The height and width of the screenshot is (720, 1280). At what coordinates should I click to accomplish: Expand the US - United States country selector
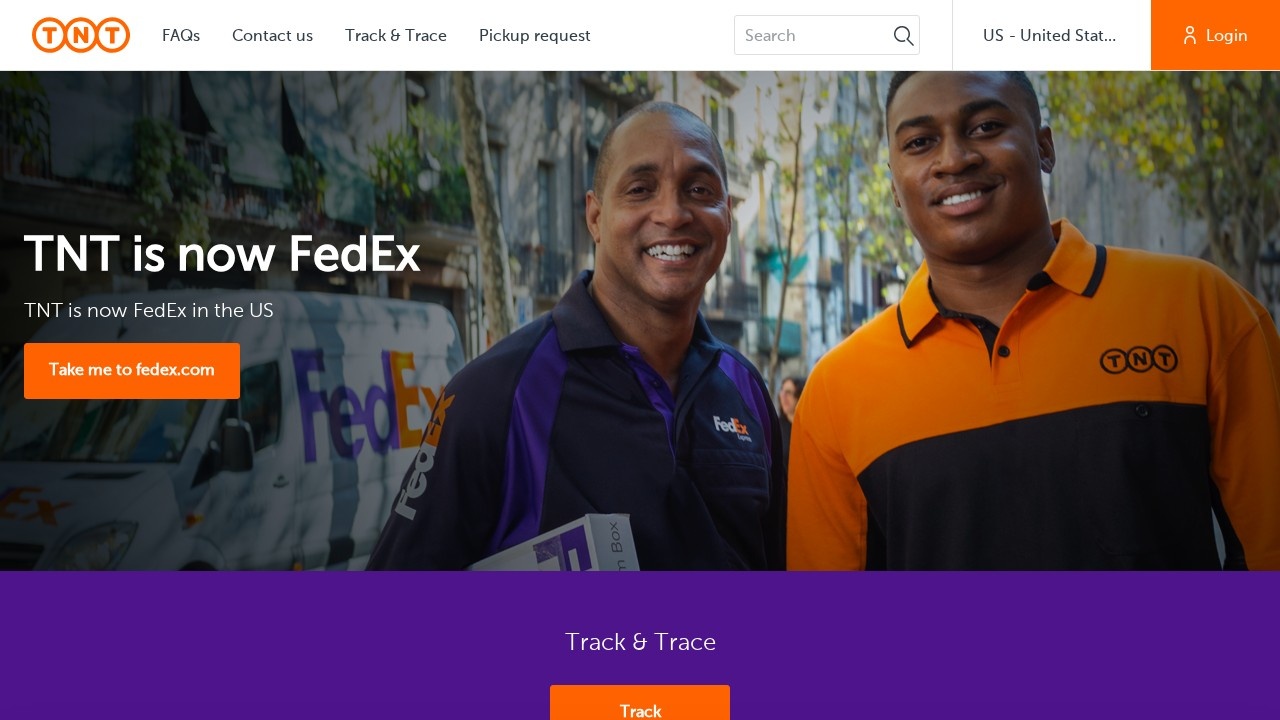[x=1051, y=35]
